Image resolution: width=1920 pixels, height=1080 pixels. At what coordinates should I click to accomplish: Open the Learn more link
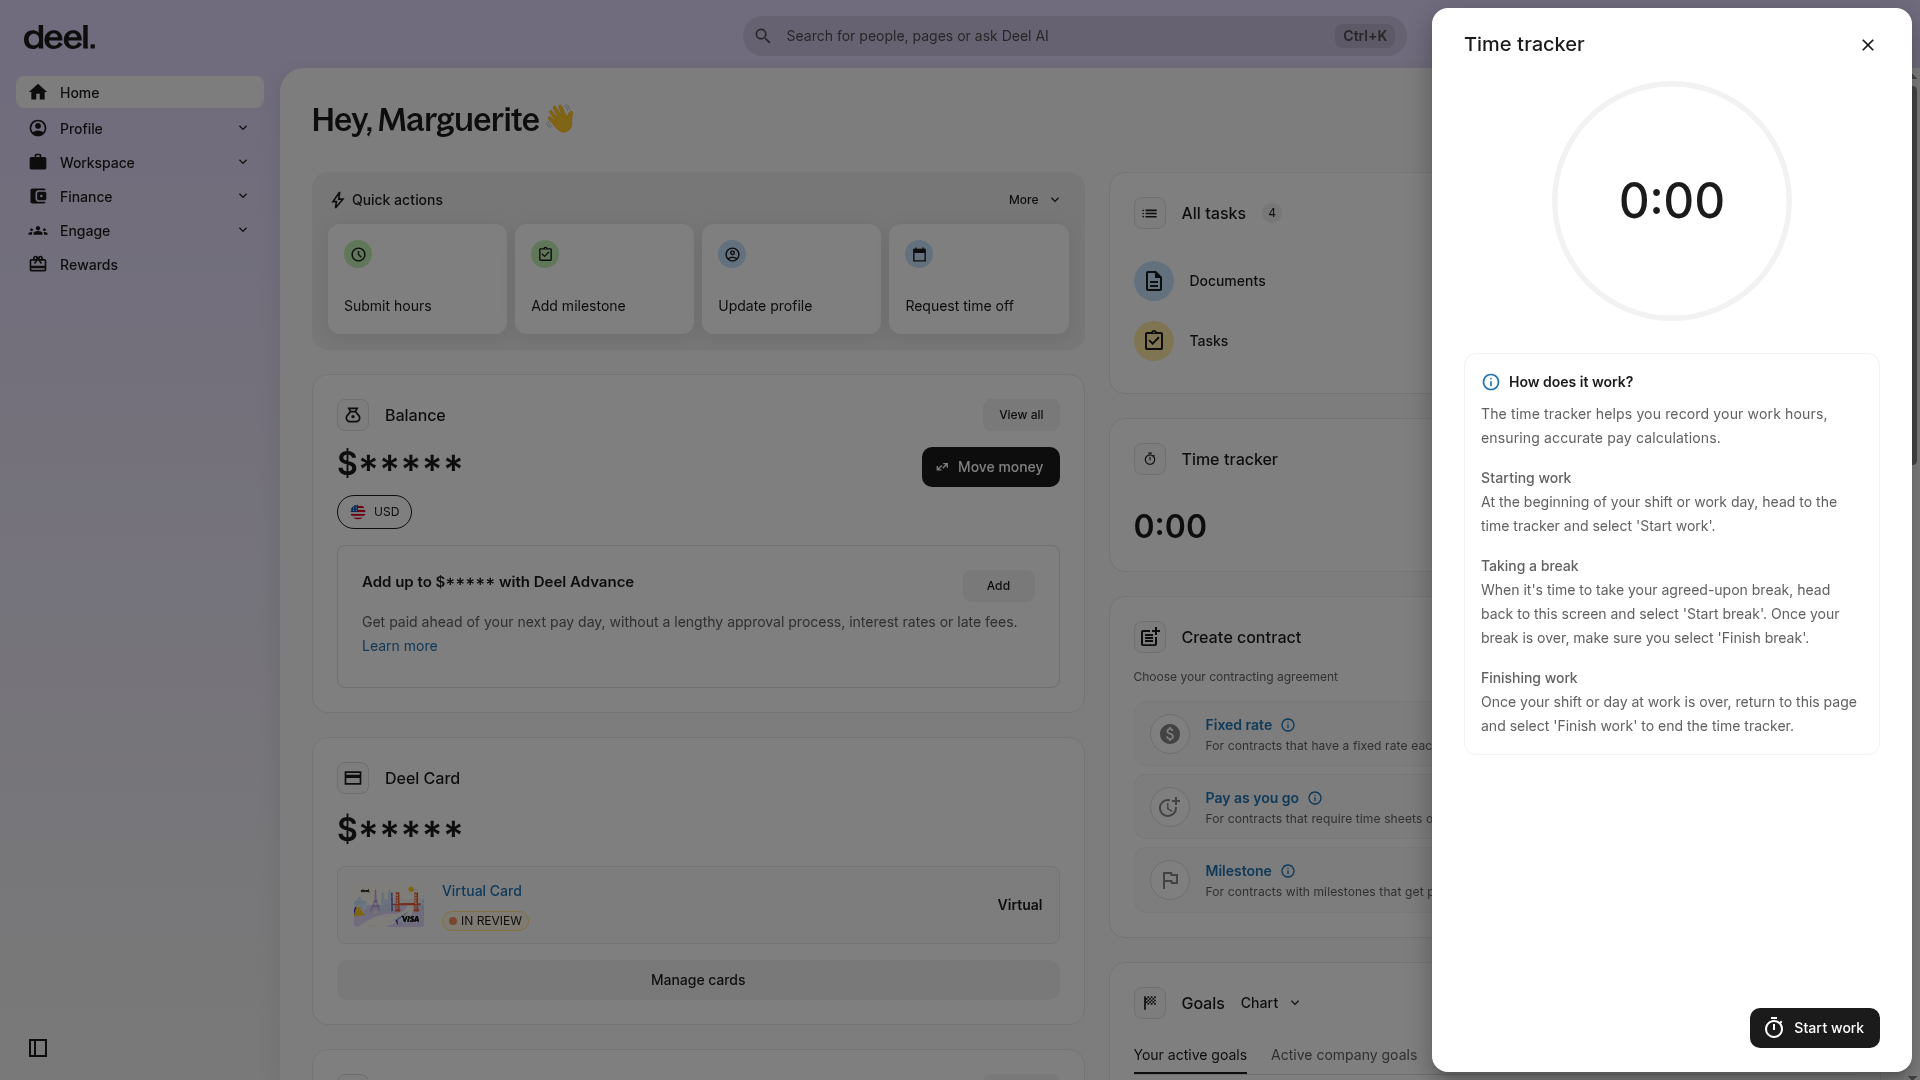tap(400, 646)
